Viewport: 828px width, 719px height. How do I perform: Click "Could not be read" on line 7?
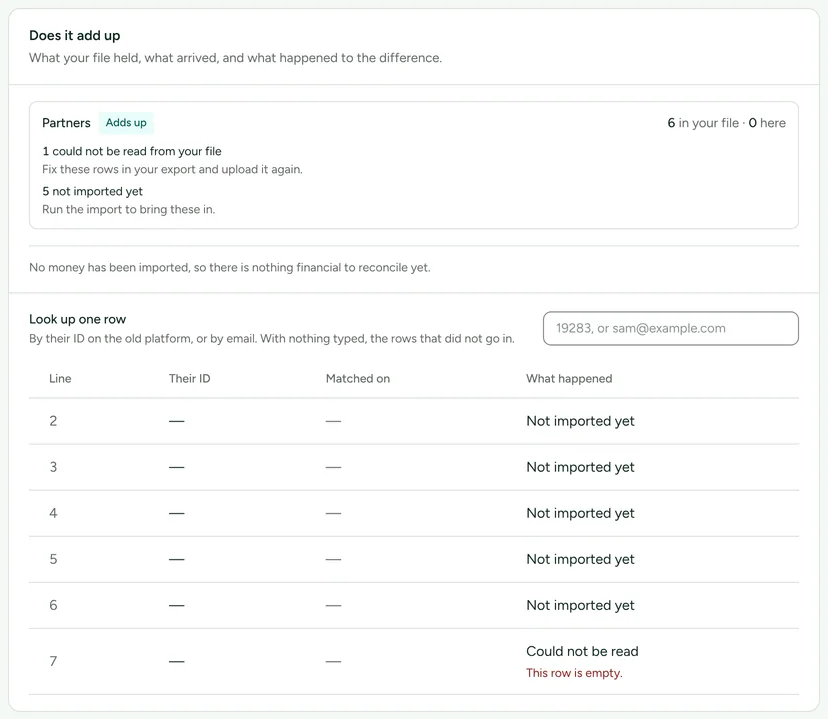pyautogui.click(x=582, y=651)
